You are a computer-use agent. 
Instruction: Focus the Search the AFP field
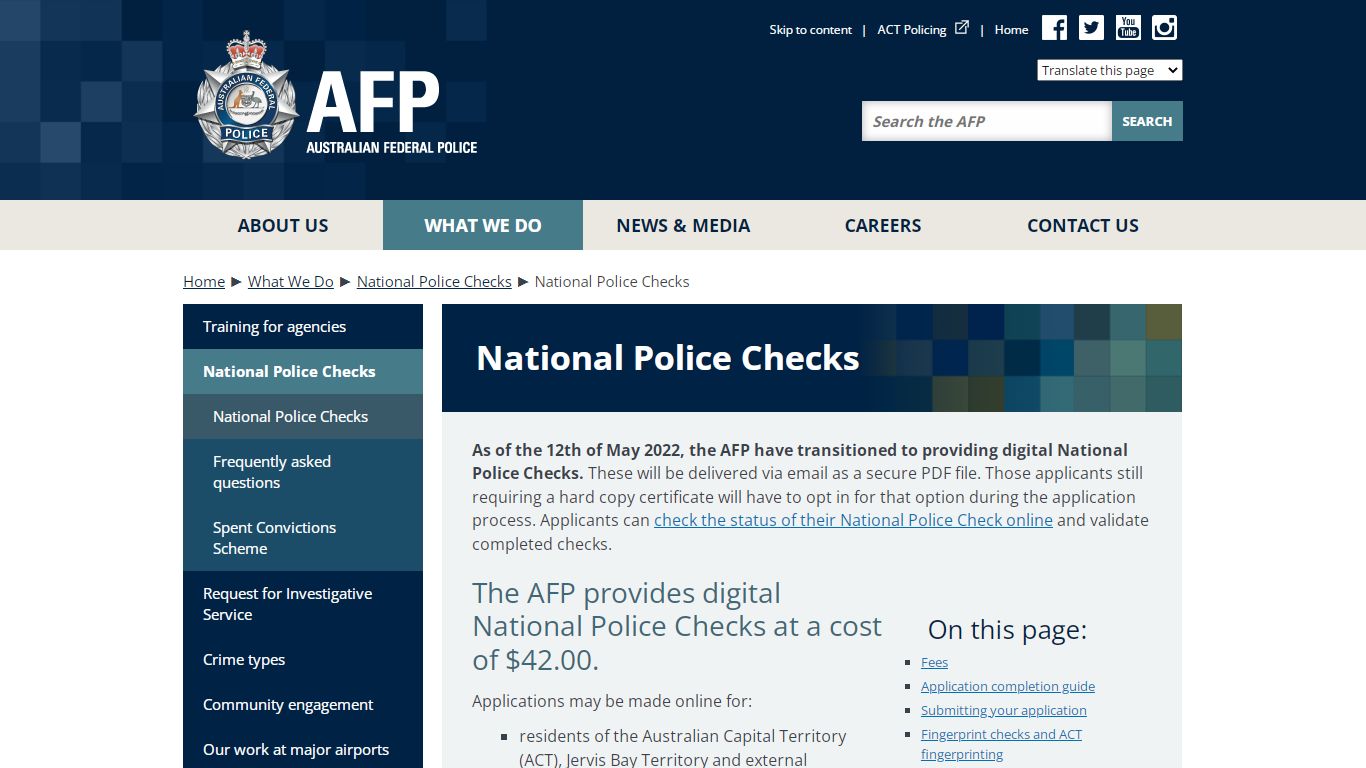coord(987,121)
